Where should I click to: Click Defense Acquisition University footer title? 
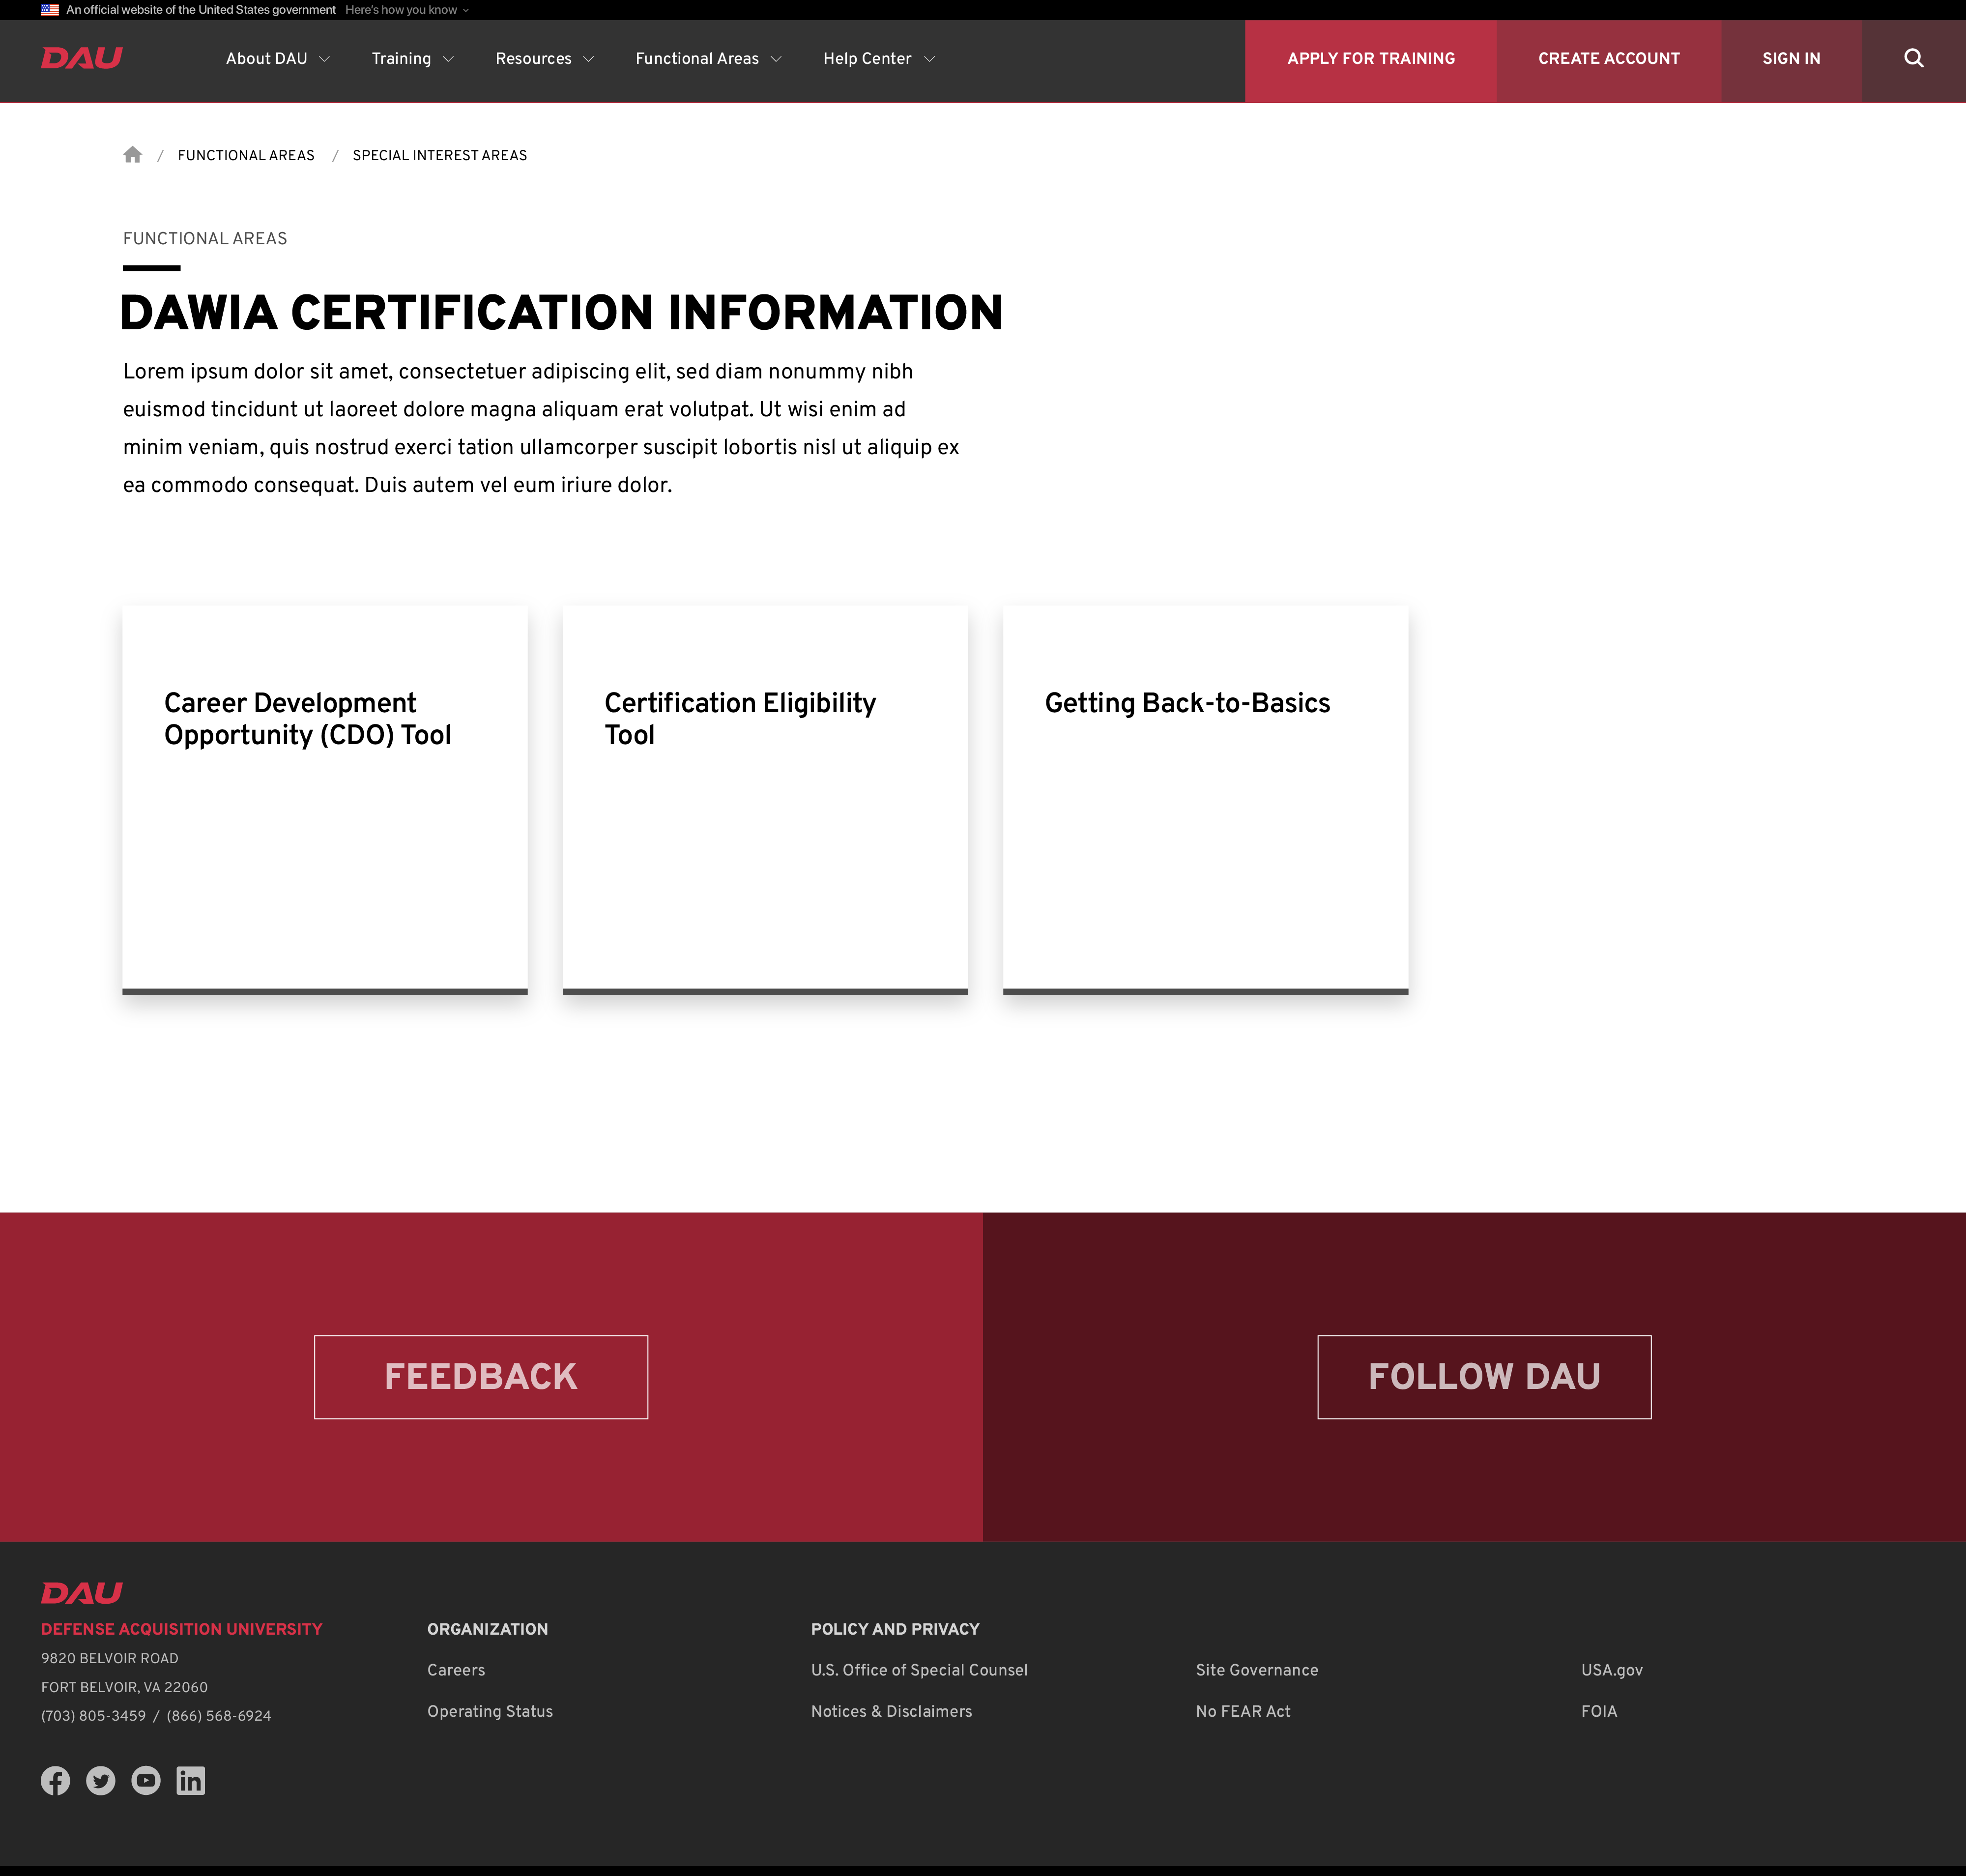pyautogui.click(x=182, y=1629)
